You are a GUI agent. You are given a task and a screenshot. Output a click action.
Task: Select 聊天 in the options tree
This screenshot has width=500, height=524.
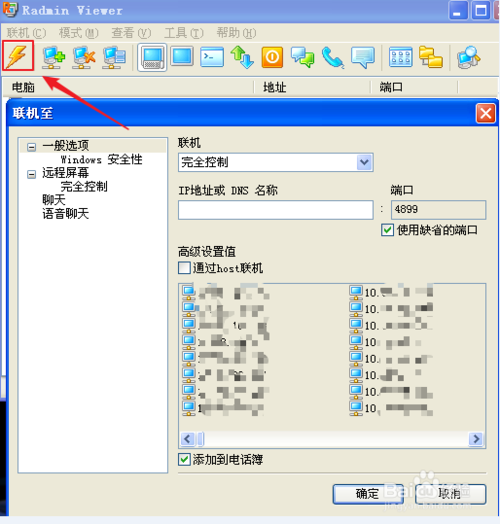point(54,200)
